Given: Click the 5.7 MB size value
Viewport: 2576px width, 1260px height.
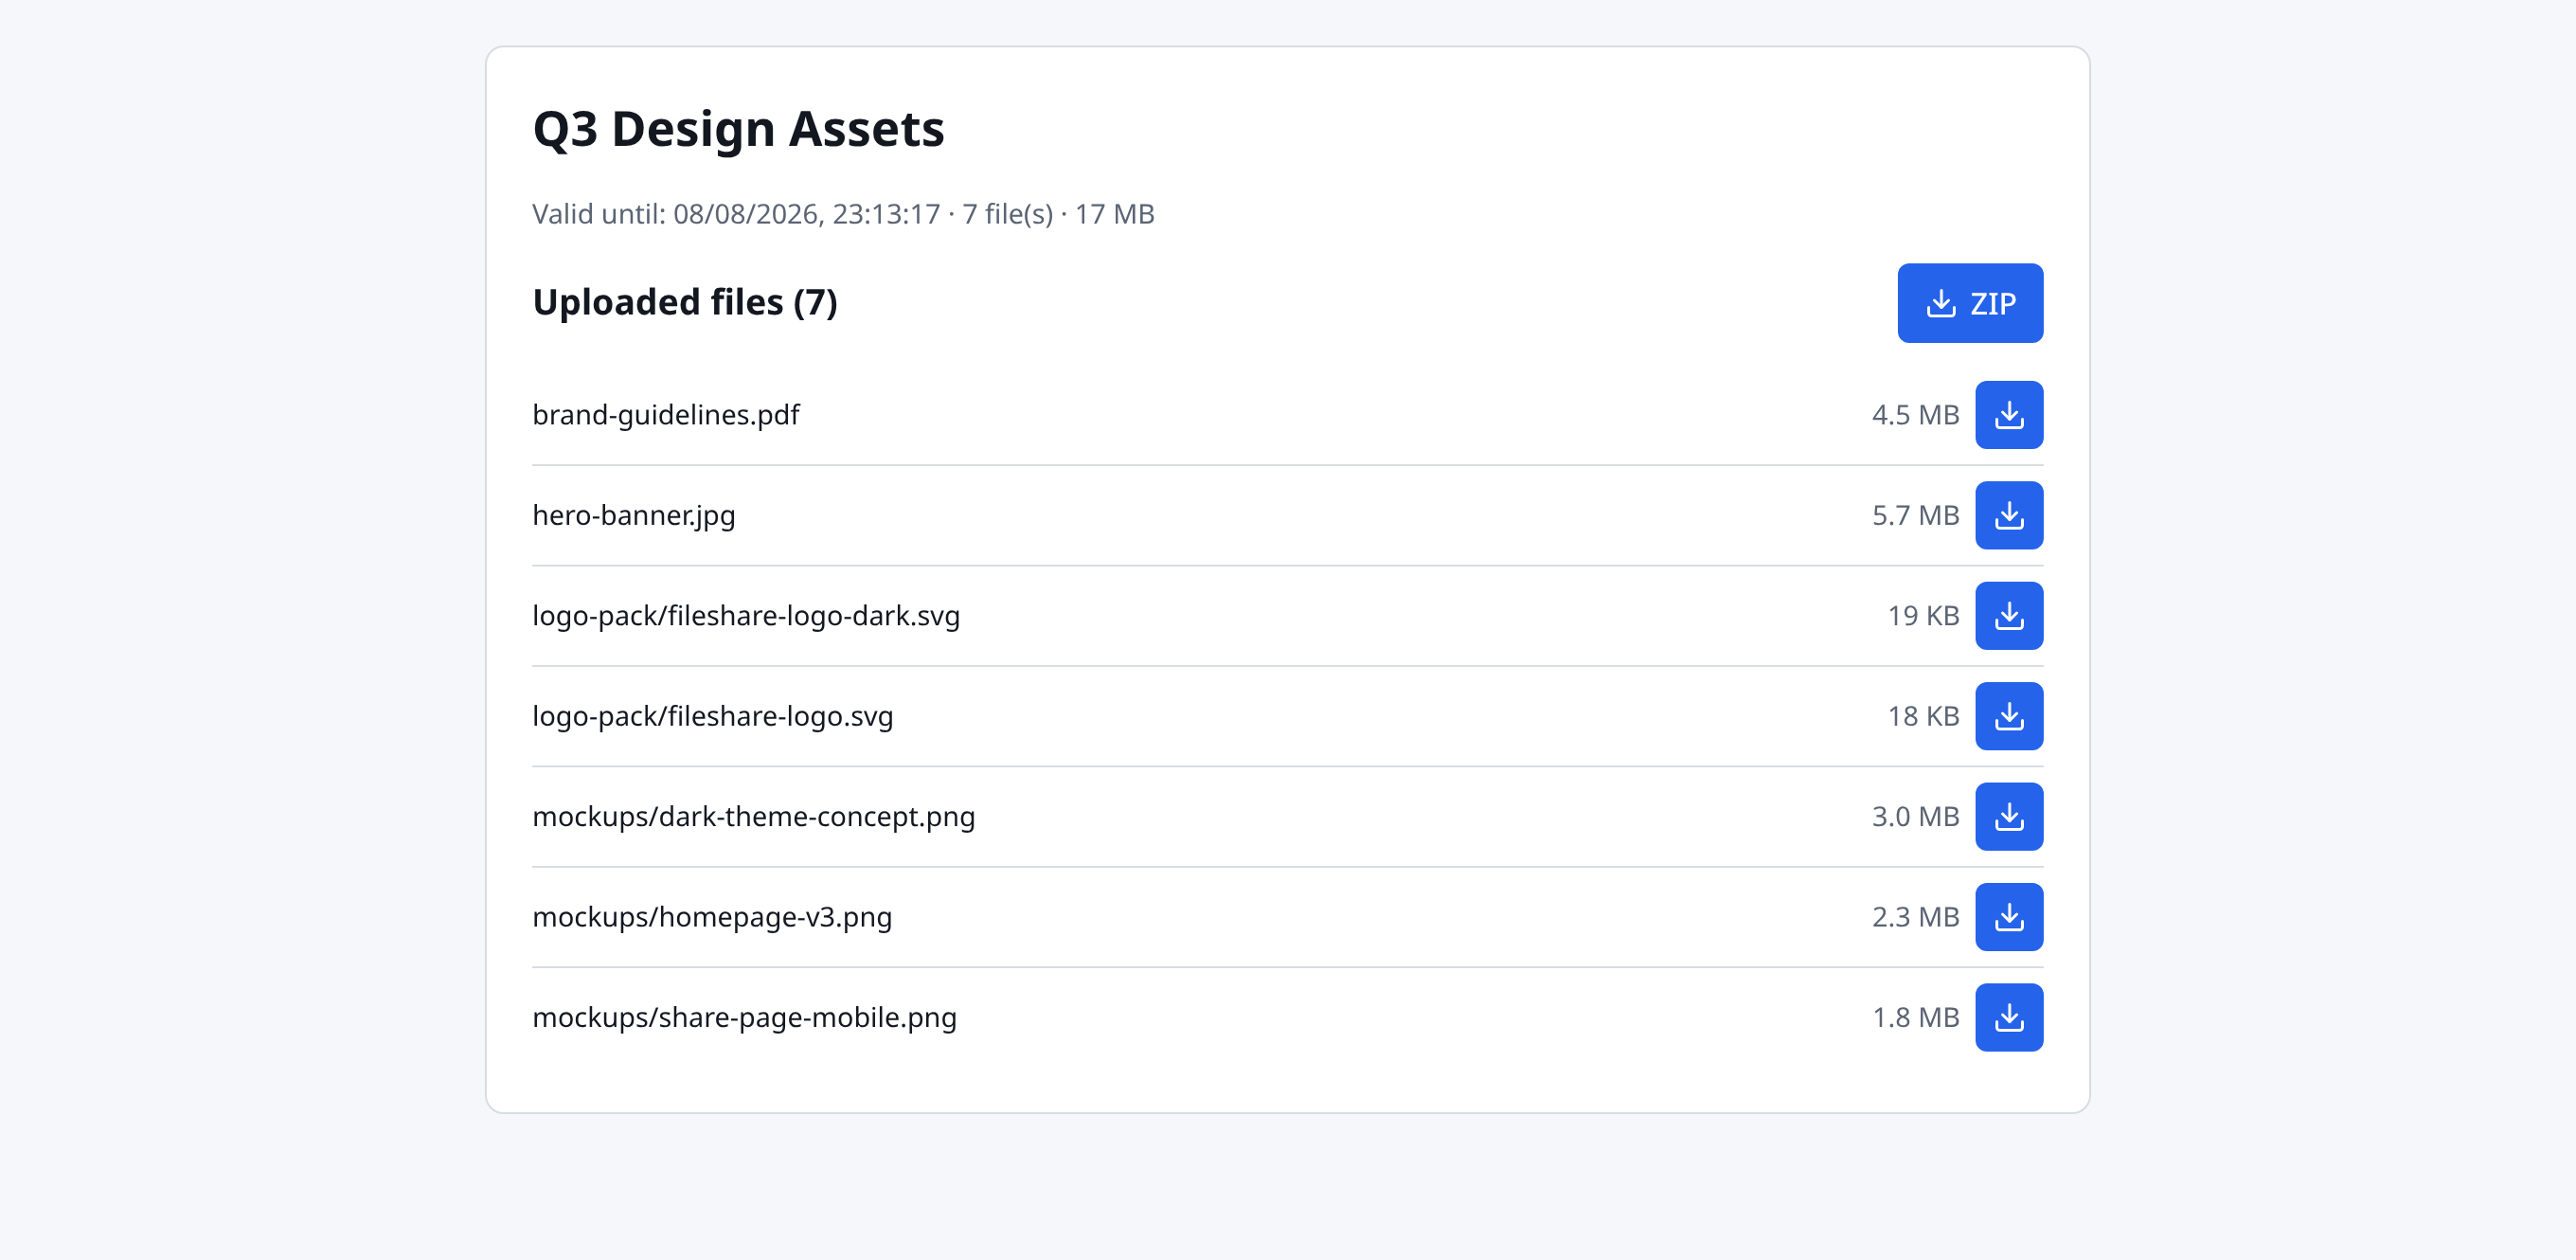Looking at the screenshot, I should [x=1915, y=516].
